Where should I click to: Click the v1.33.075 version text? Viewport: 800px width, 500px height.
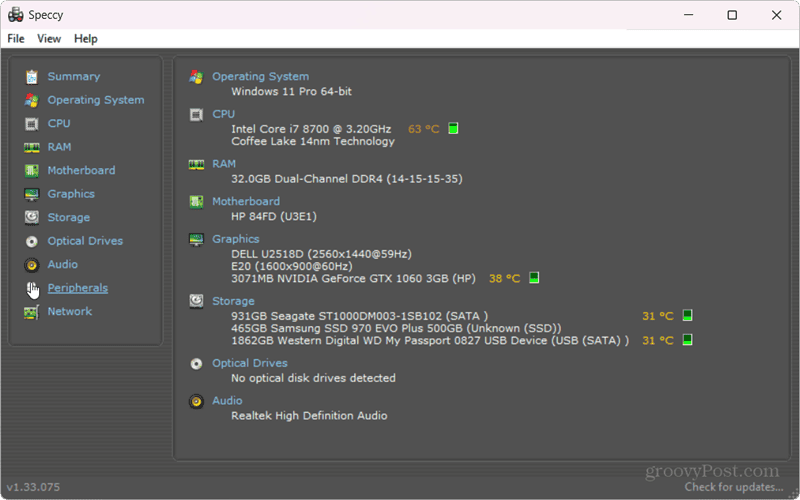point(33,487)
